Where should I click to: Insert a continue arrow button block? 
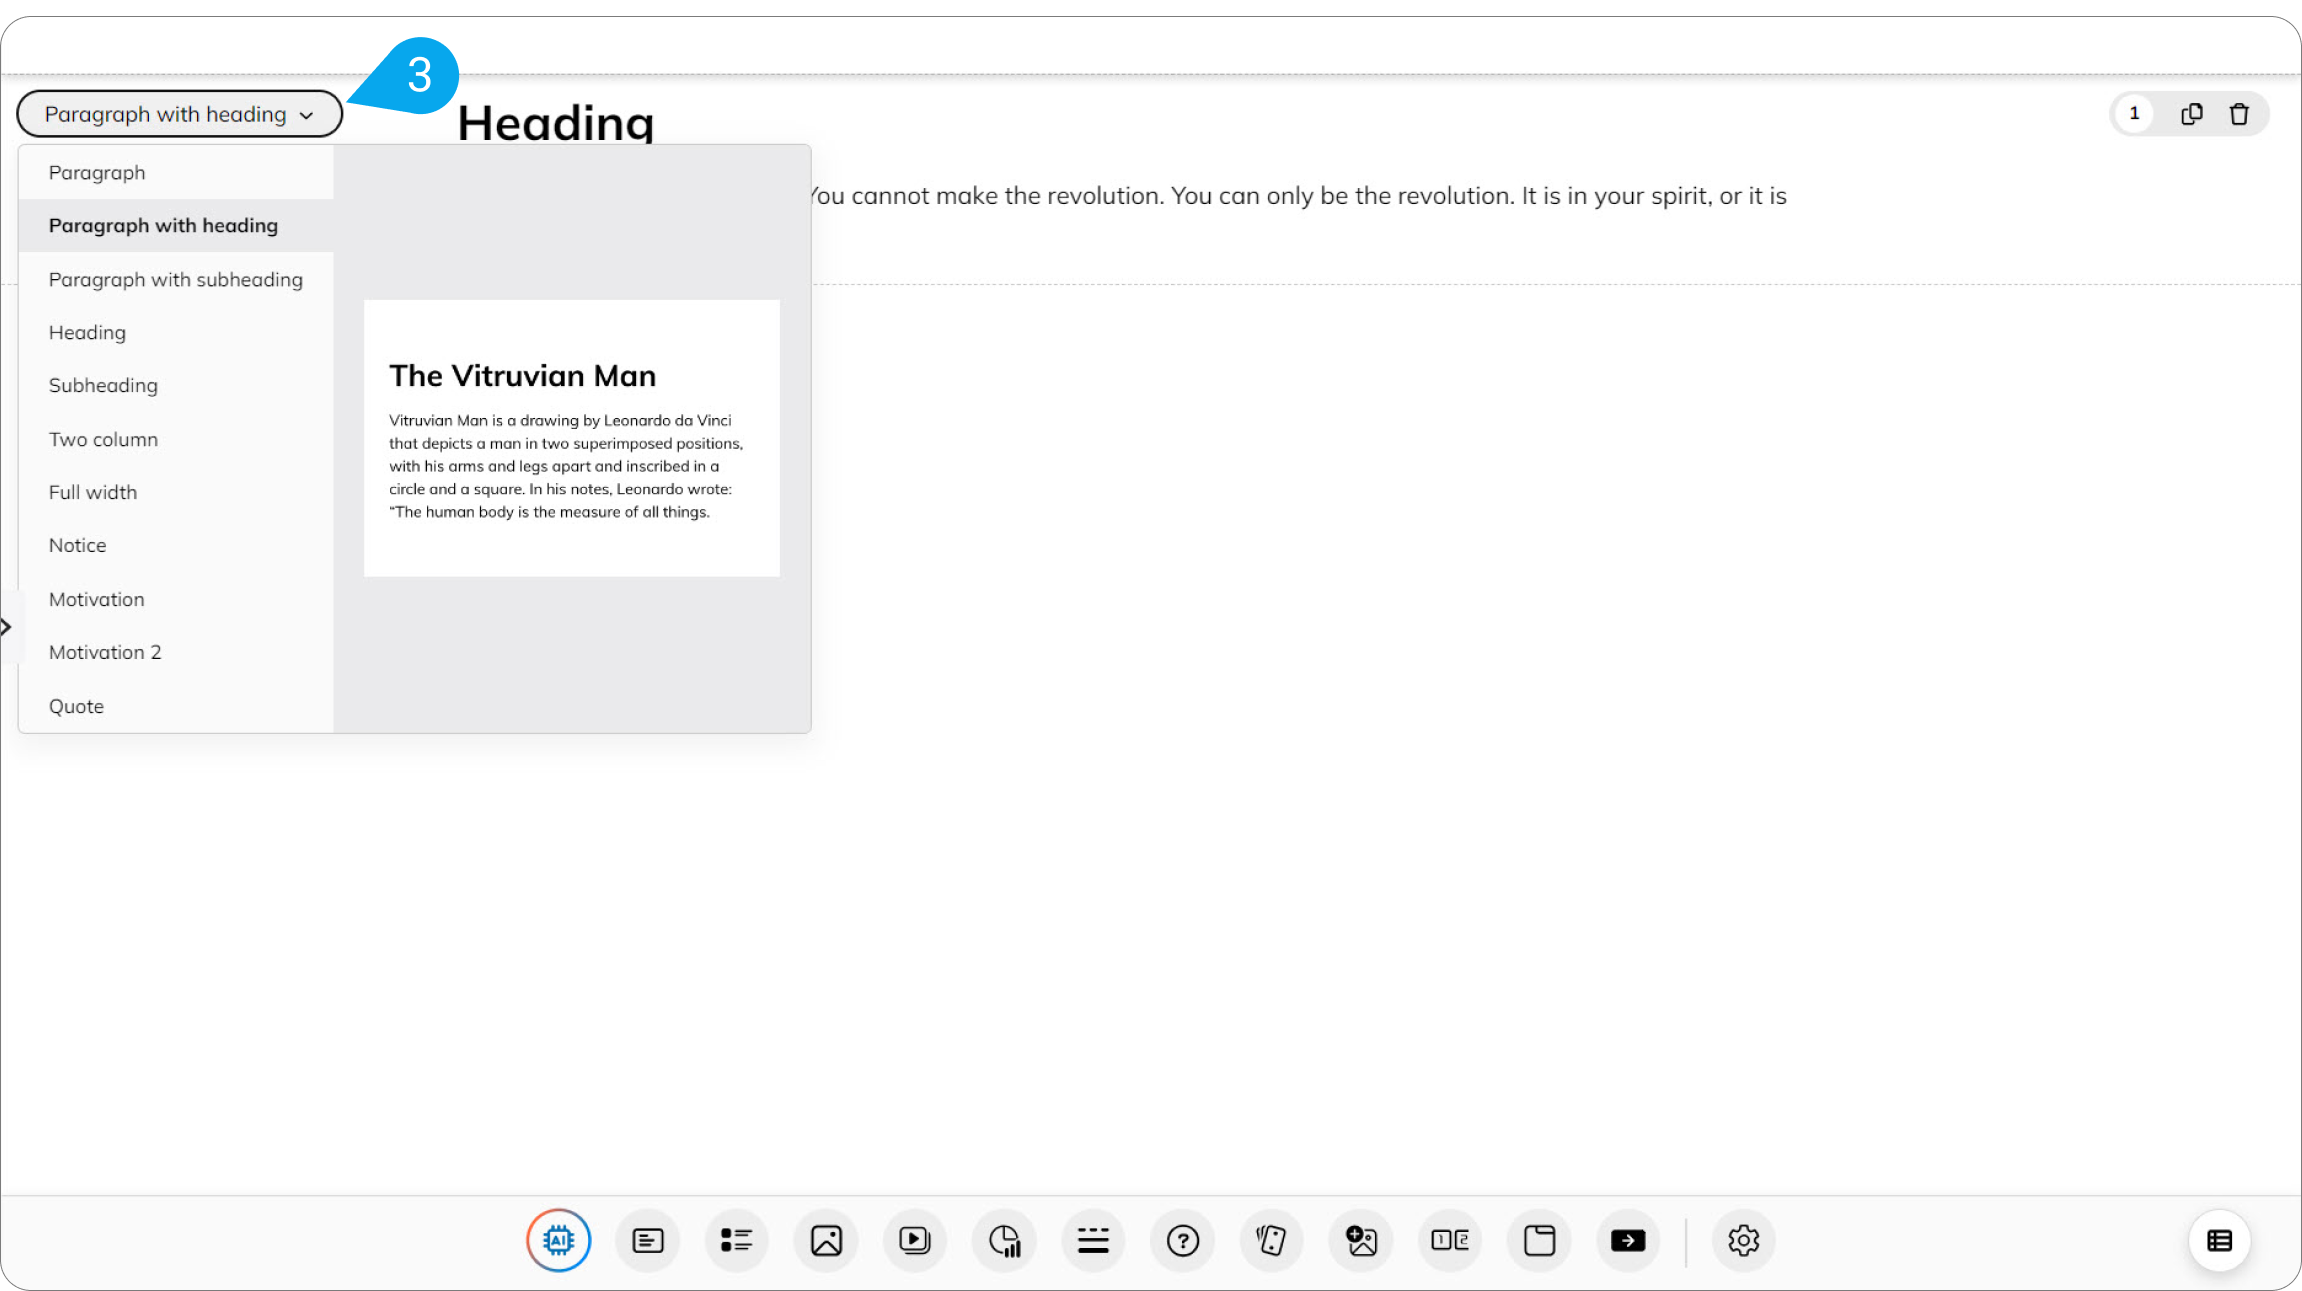1628,1240
